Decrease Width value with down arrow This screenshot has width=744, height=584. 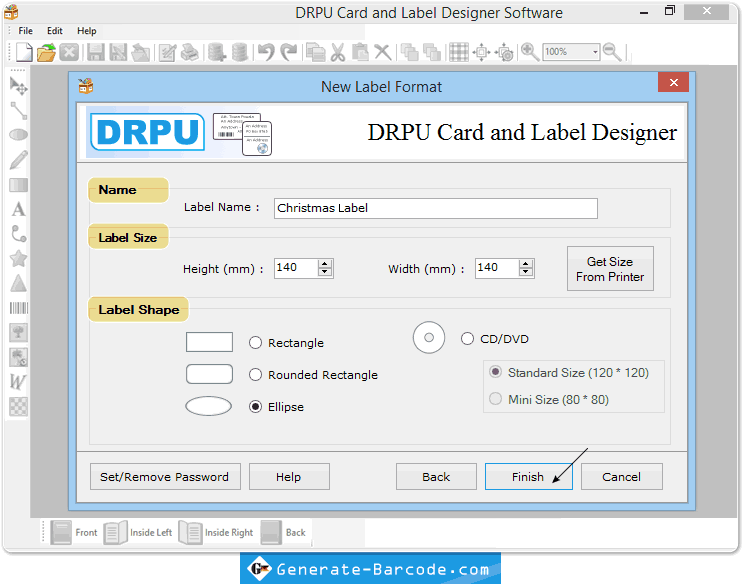point(526,272)
